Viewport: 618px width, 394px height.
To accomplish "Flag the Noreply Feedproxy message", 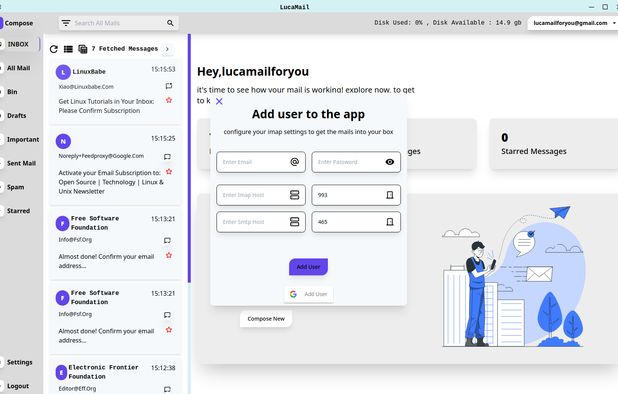I will click(168, 156).
